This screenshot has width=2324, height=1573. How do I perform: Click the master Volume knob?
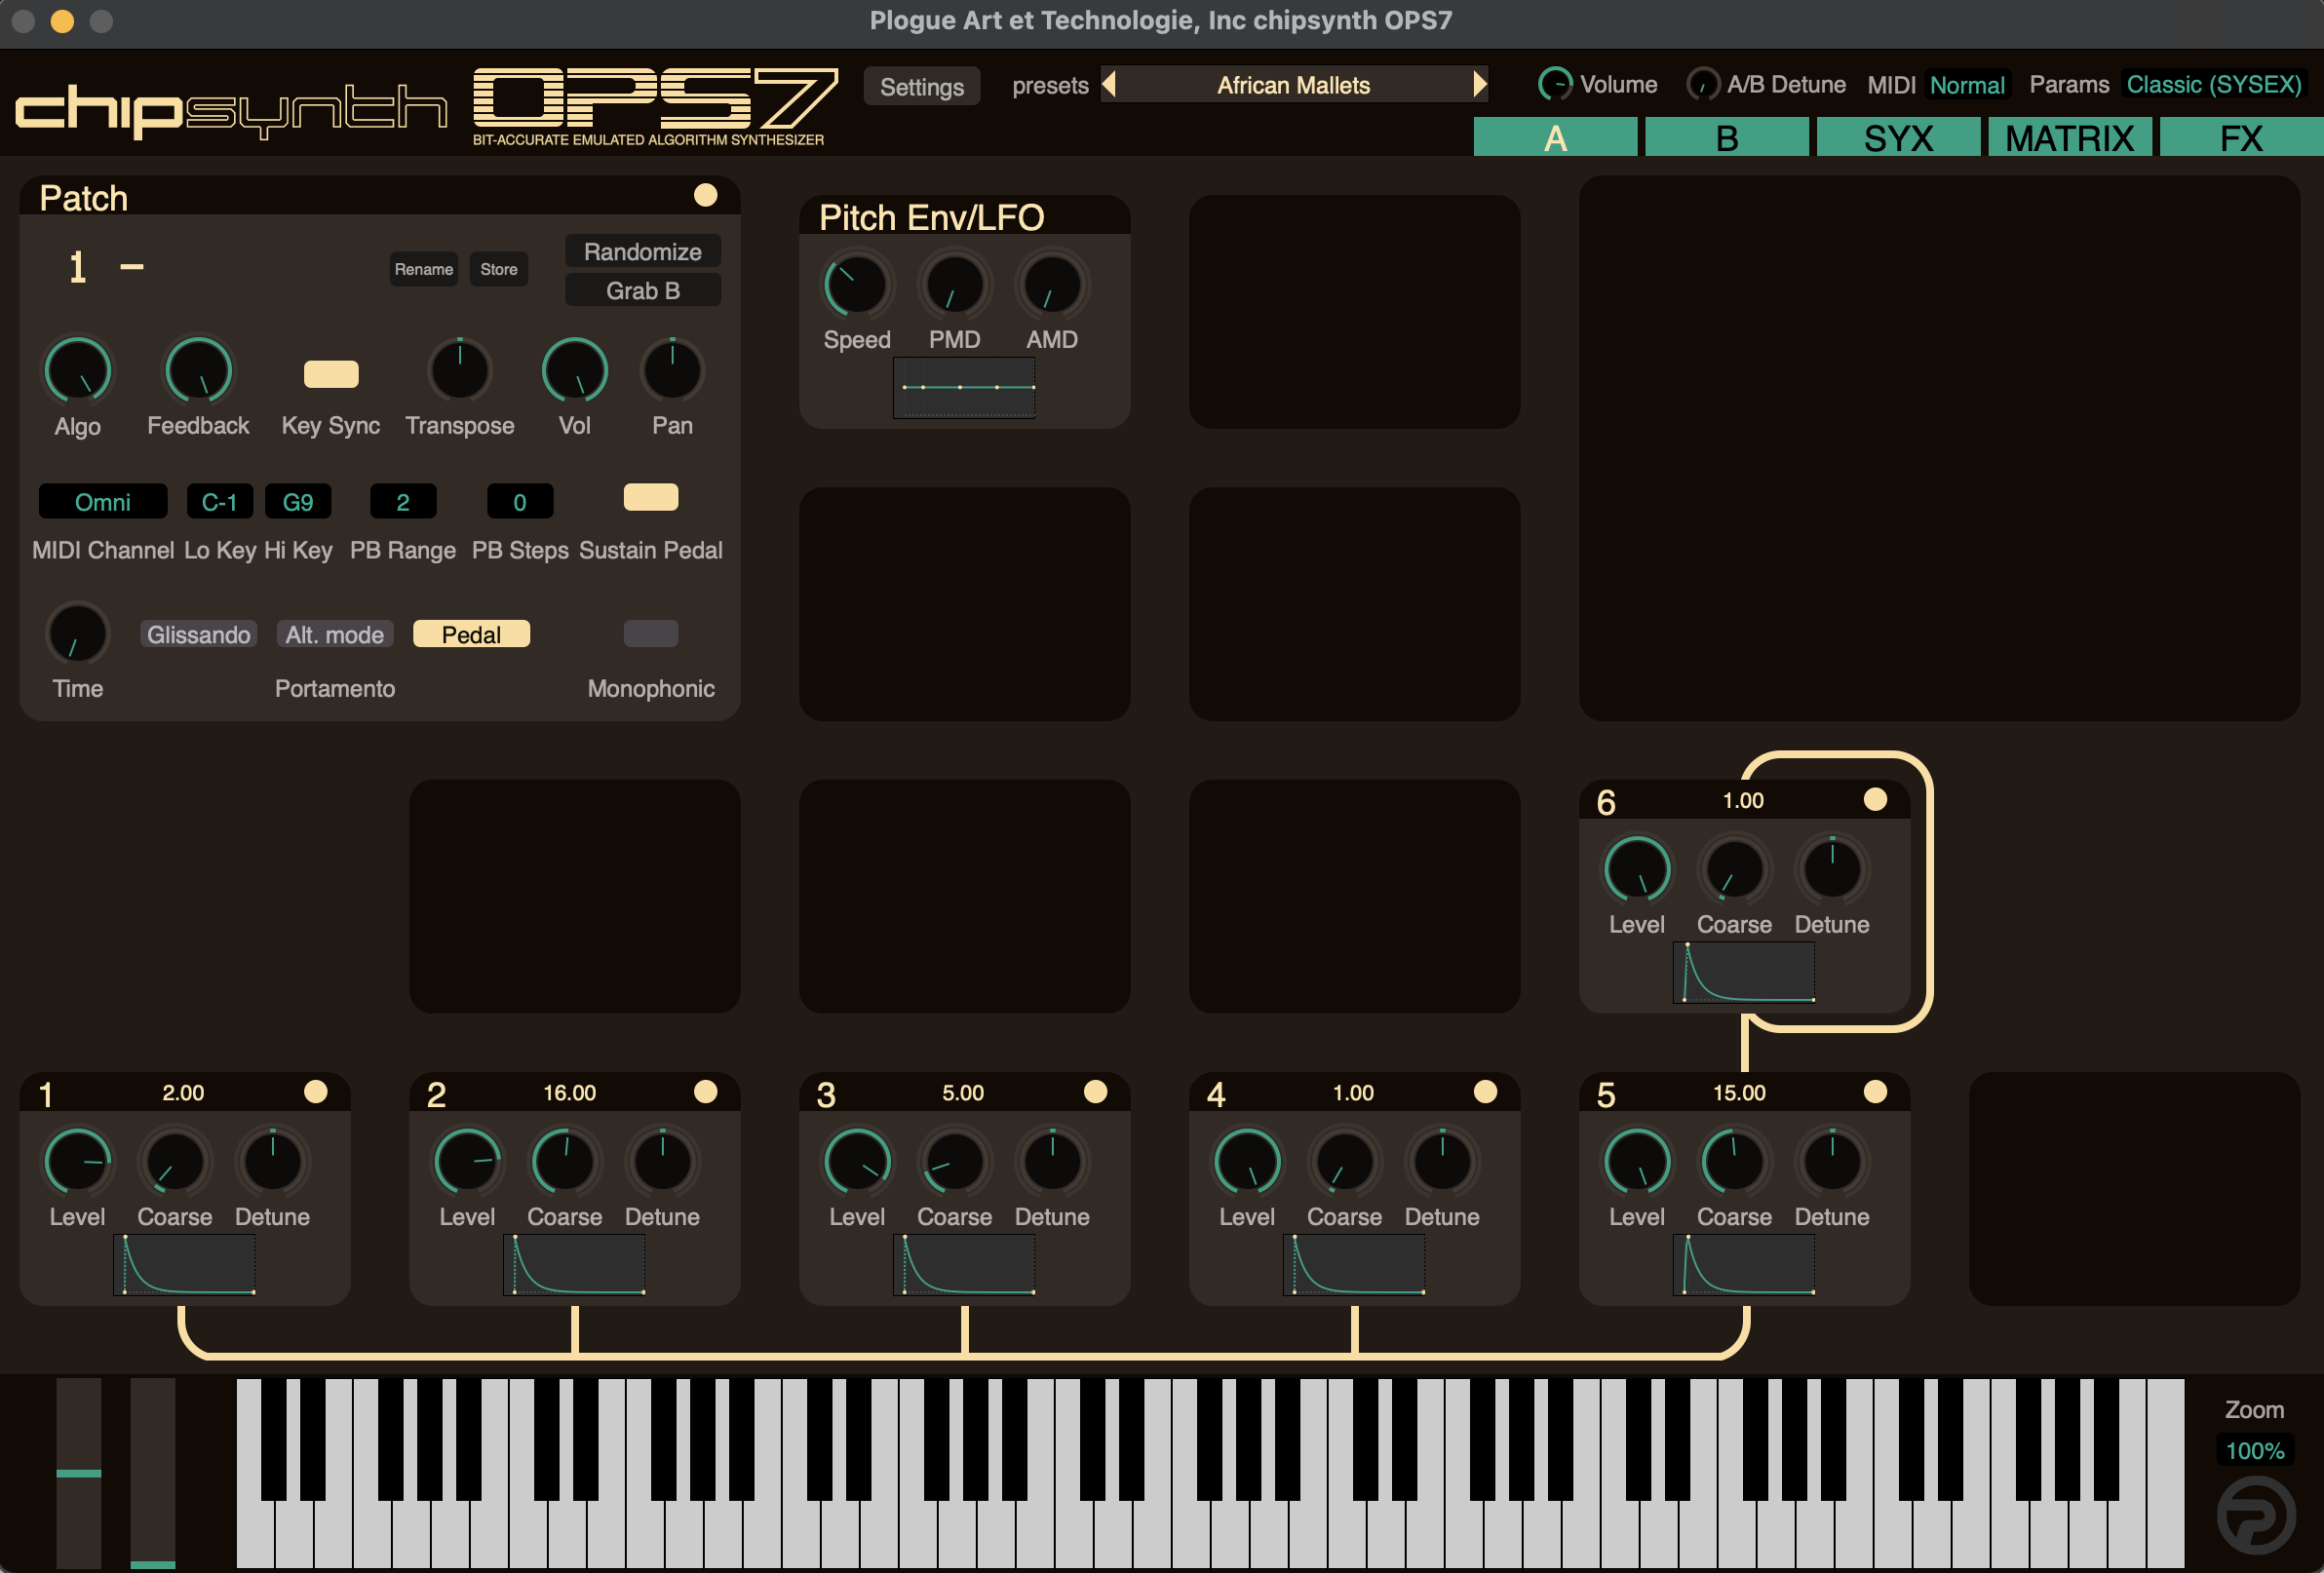coord(1555,84)
